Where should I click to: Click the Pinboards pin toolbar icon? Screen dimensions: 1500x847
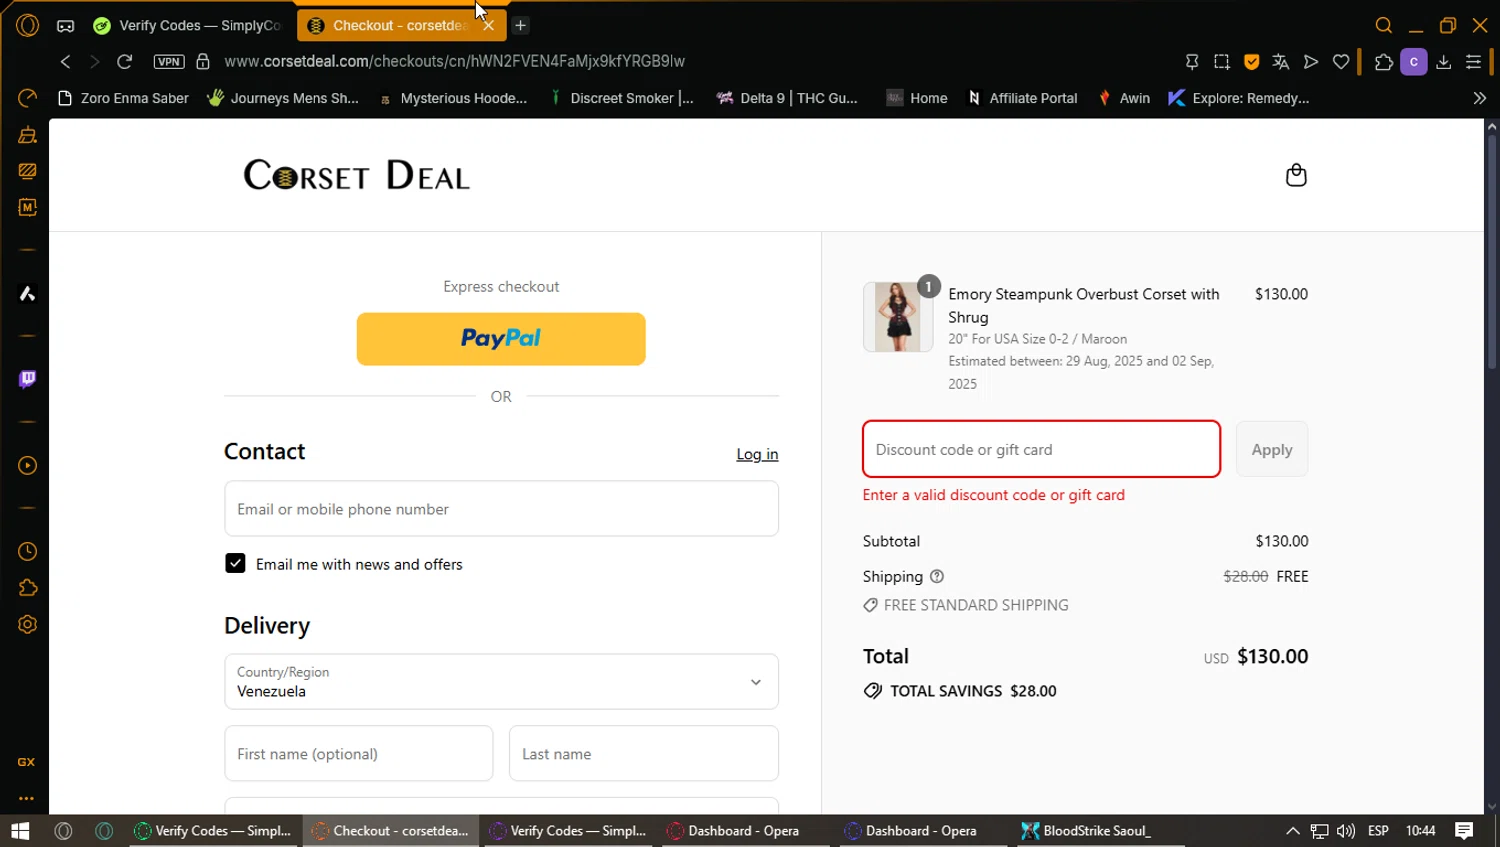tap(1192, 62)
